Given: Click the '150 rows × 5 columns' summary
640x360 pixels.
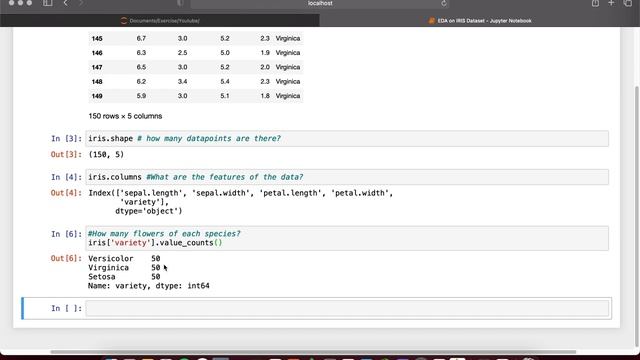Looking at the screenshot, I should tap(125, 116).
